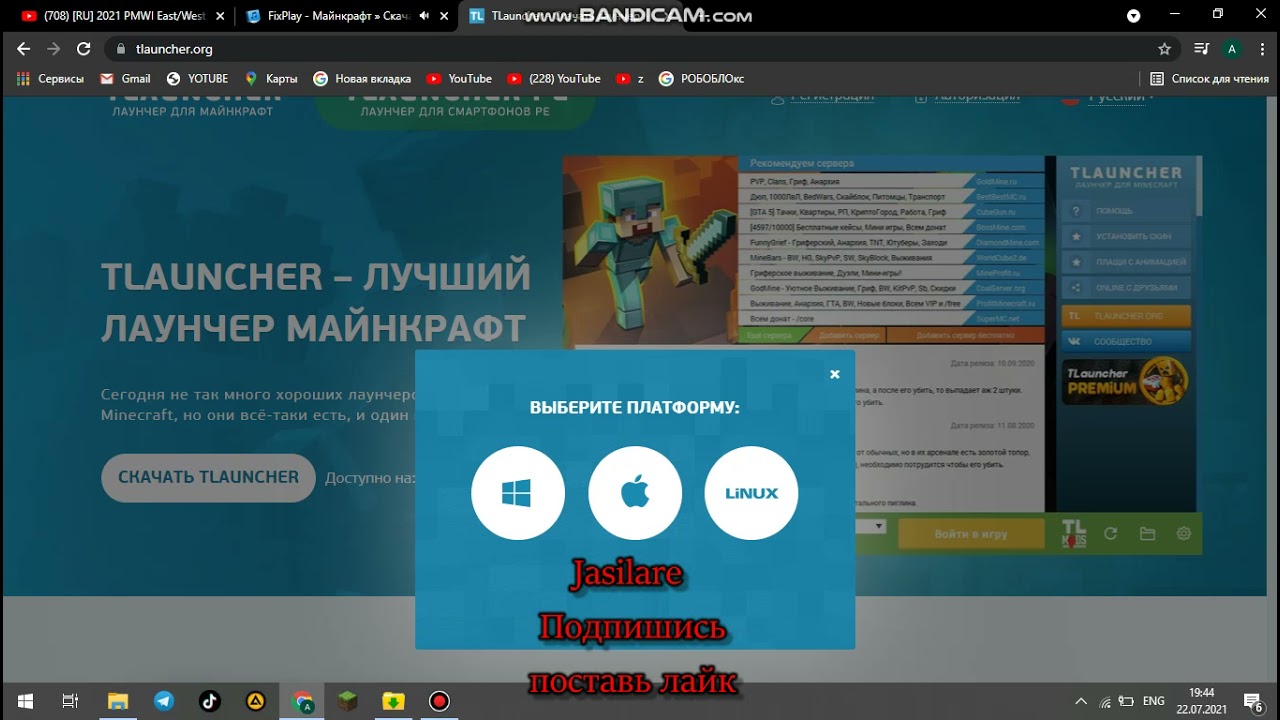Screen dimensions: 1280x720
Task: Mute audio on the FixPlay tab
Action: pyautogui.click(x=424, y=16)
